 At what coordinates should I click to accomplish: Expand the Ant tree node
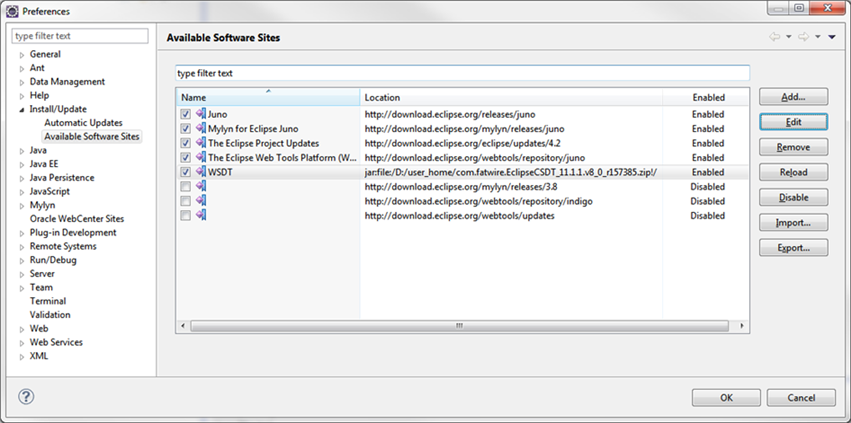click(x=22, y=68)
